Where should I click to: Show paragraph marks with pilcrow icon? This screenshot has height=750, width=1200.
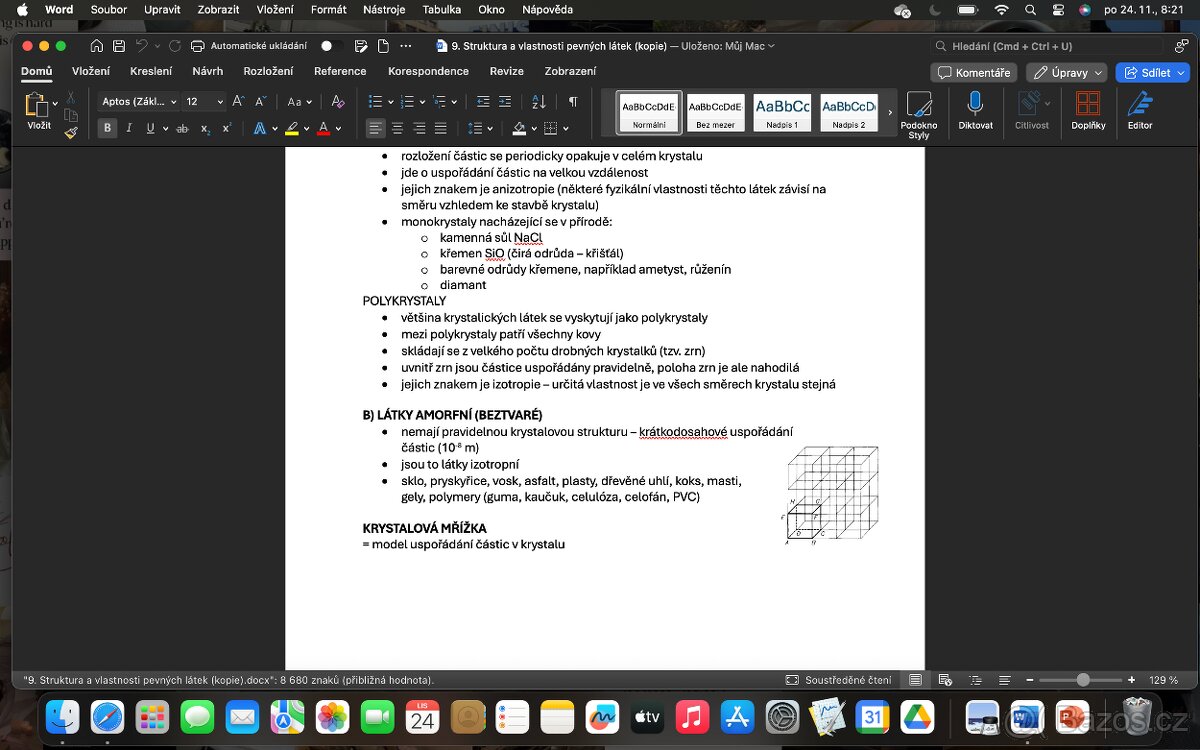pos(573,101)
